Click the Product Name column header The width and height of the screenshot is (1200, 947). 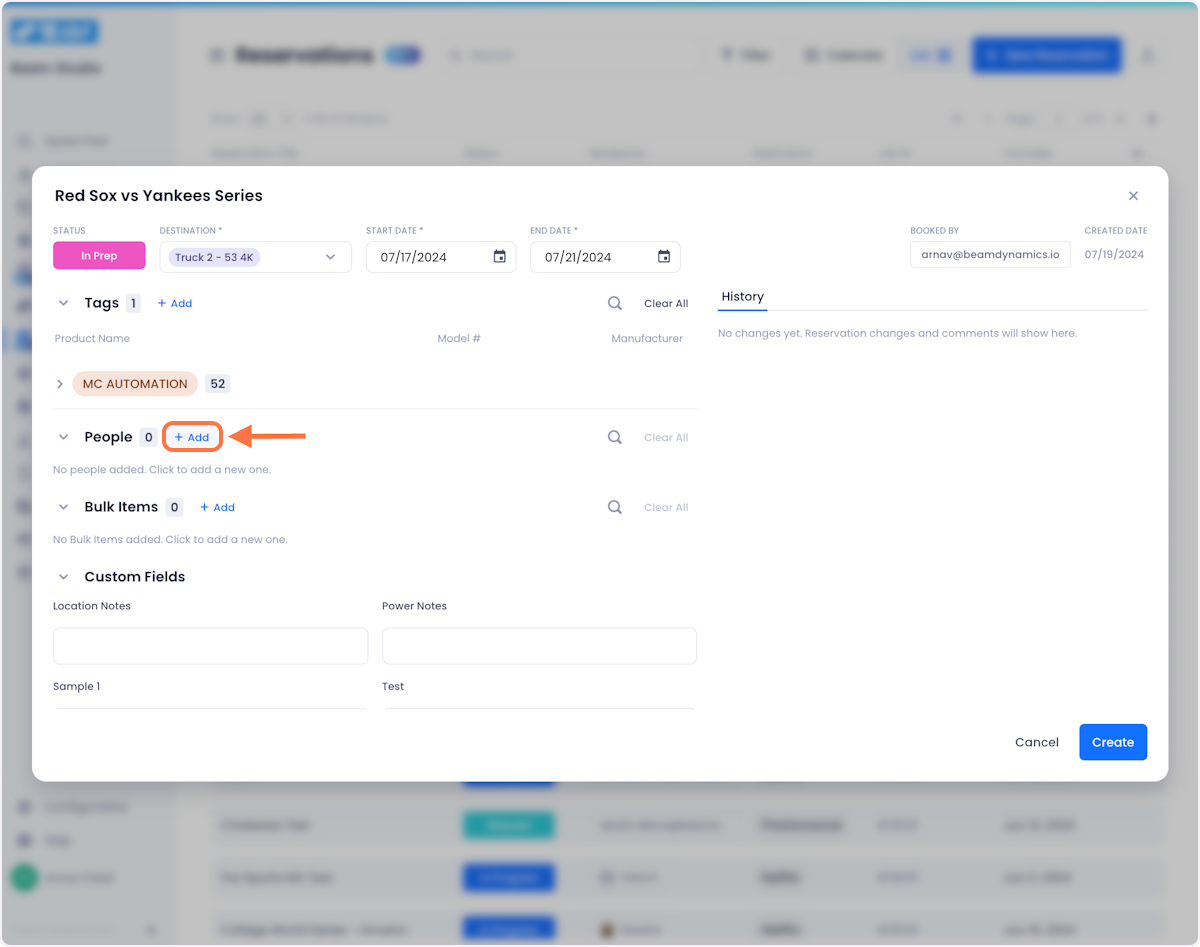(92, 339)
